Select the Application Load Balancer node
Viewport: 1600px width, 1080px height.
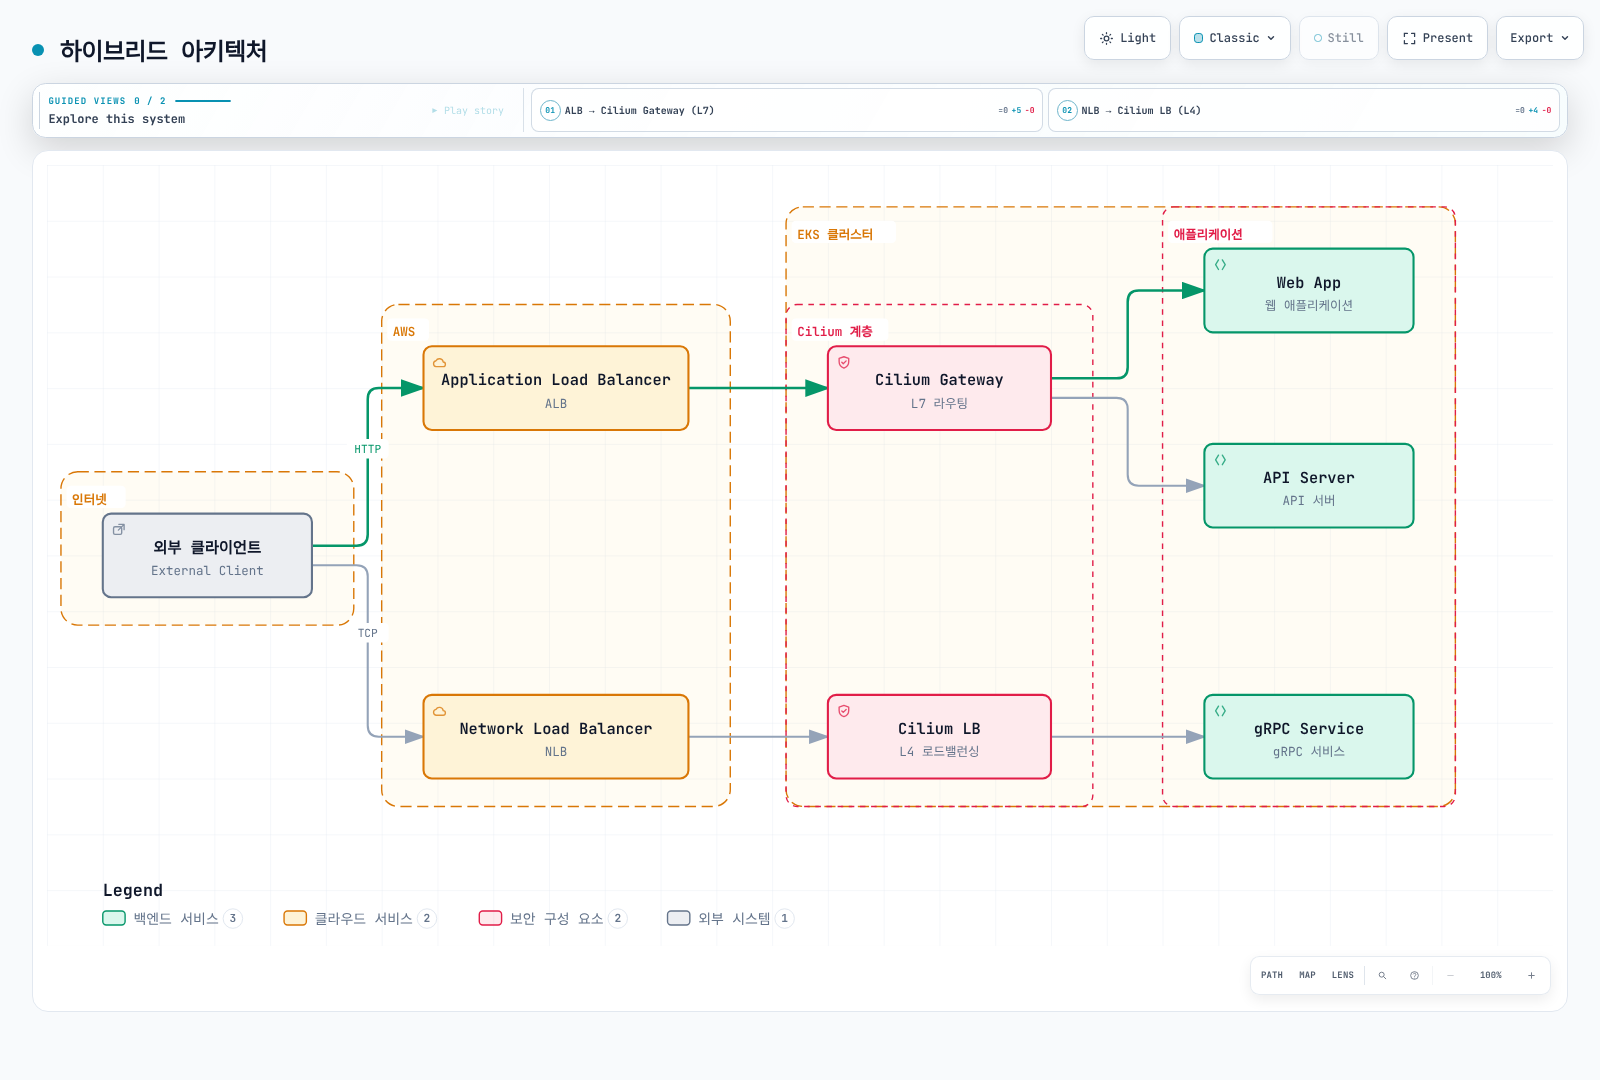pos(556,388)
